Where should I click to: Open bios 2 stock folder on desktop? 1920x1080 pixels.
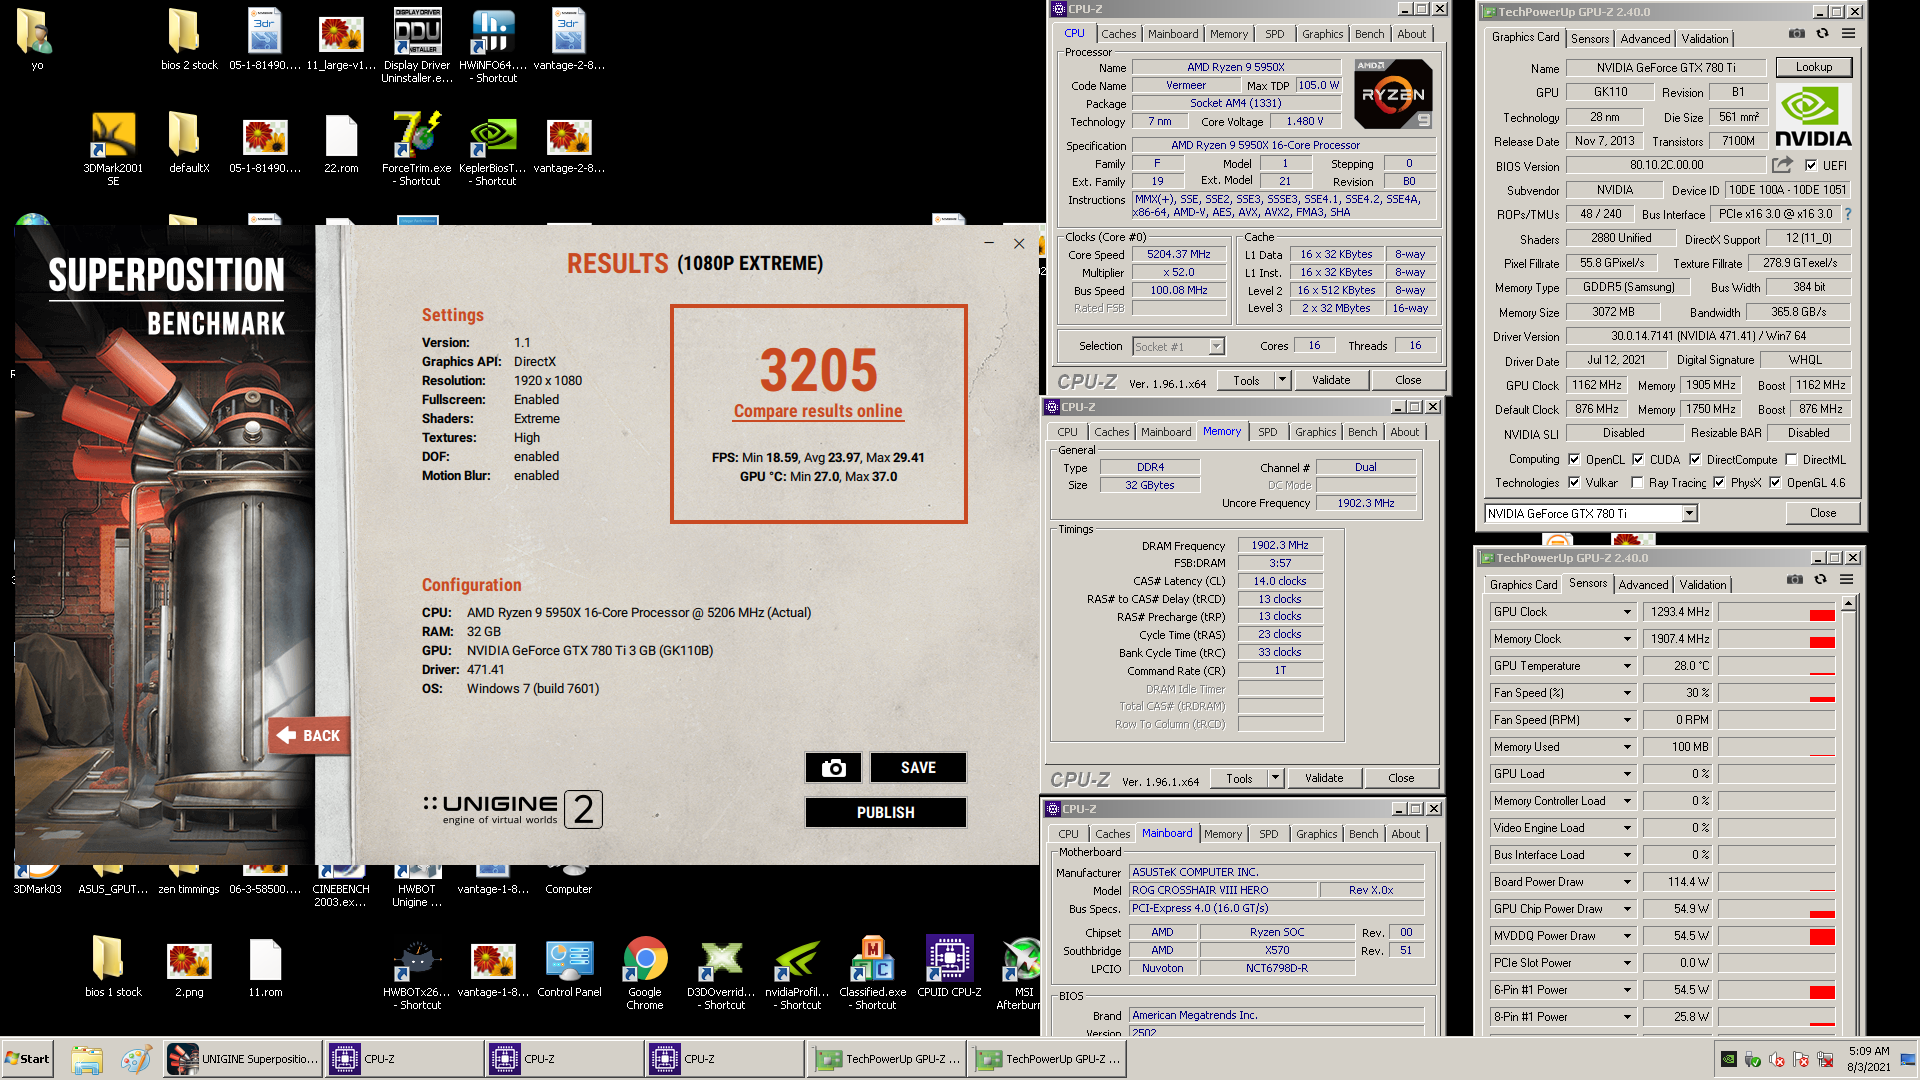tap(189, 40)
